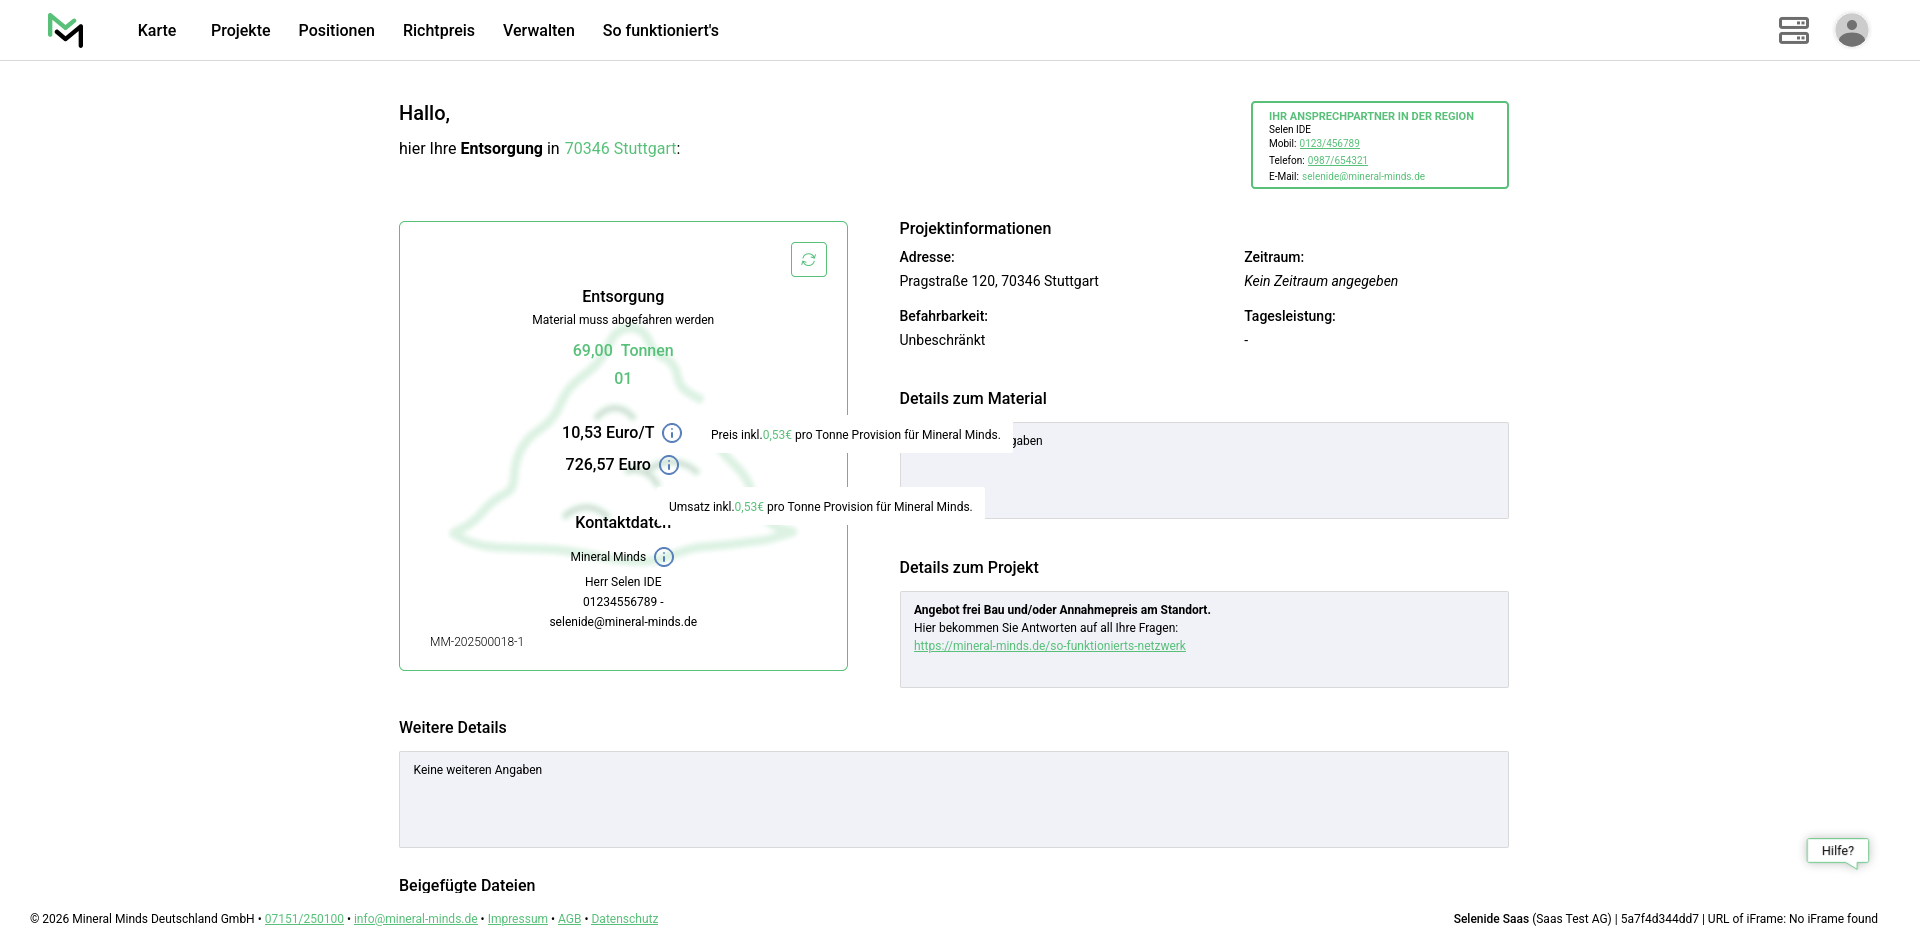The height and width of the screenshot is (943, 1920).
Task: Click the 70346 Stuttgart location link
Action: click(x=620, y=149)
